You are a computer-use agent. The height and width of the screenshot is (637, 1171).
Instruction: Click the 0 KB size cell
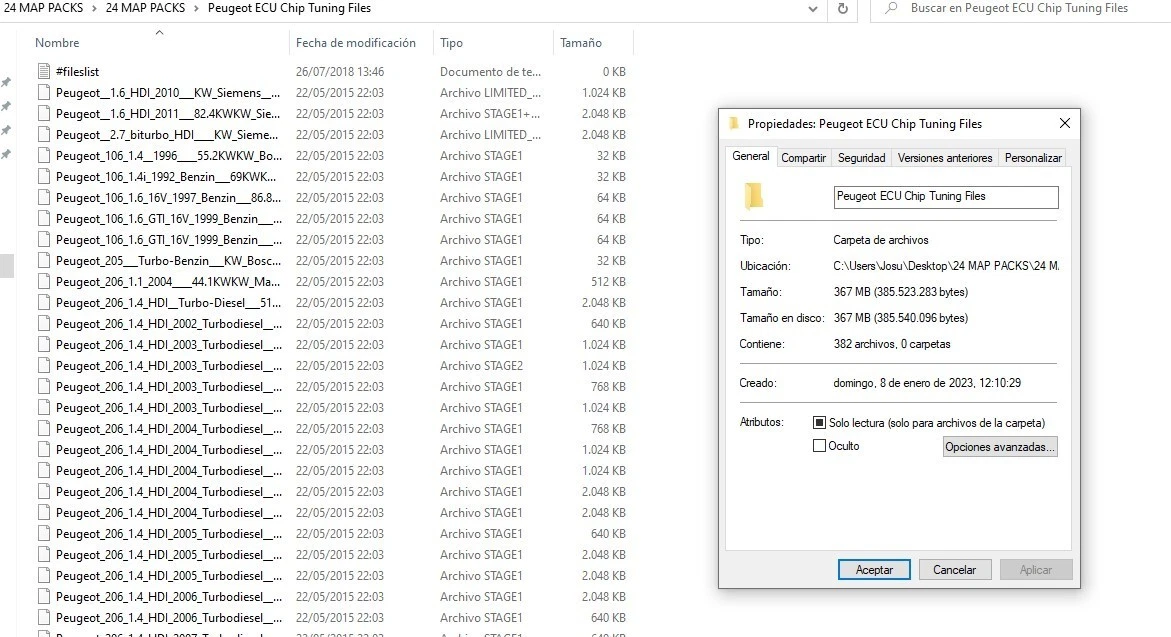click(x=614, y=72)
